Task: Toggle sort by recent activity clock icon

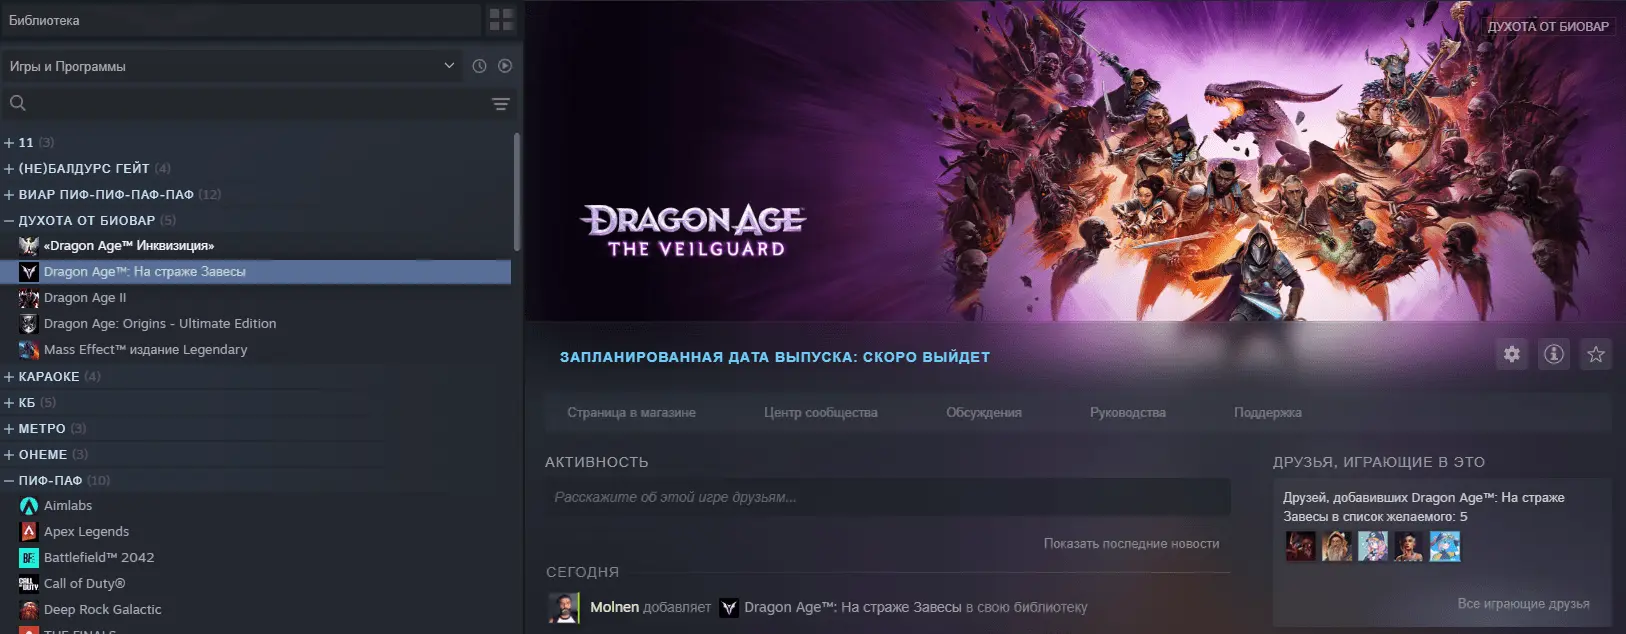Action: (479, 66)
